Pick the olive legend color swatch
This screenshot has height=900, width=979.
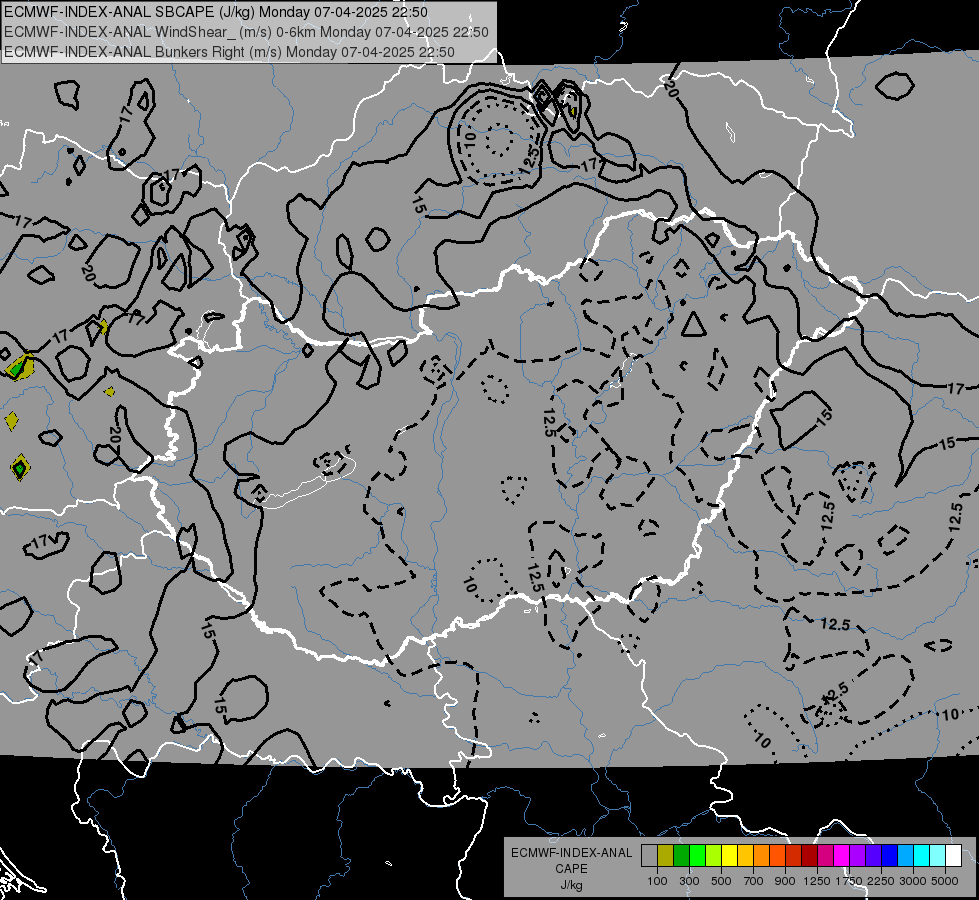point(666,856)
